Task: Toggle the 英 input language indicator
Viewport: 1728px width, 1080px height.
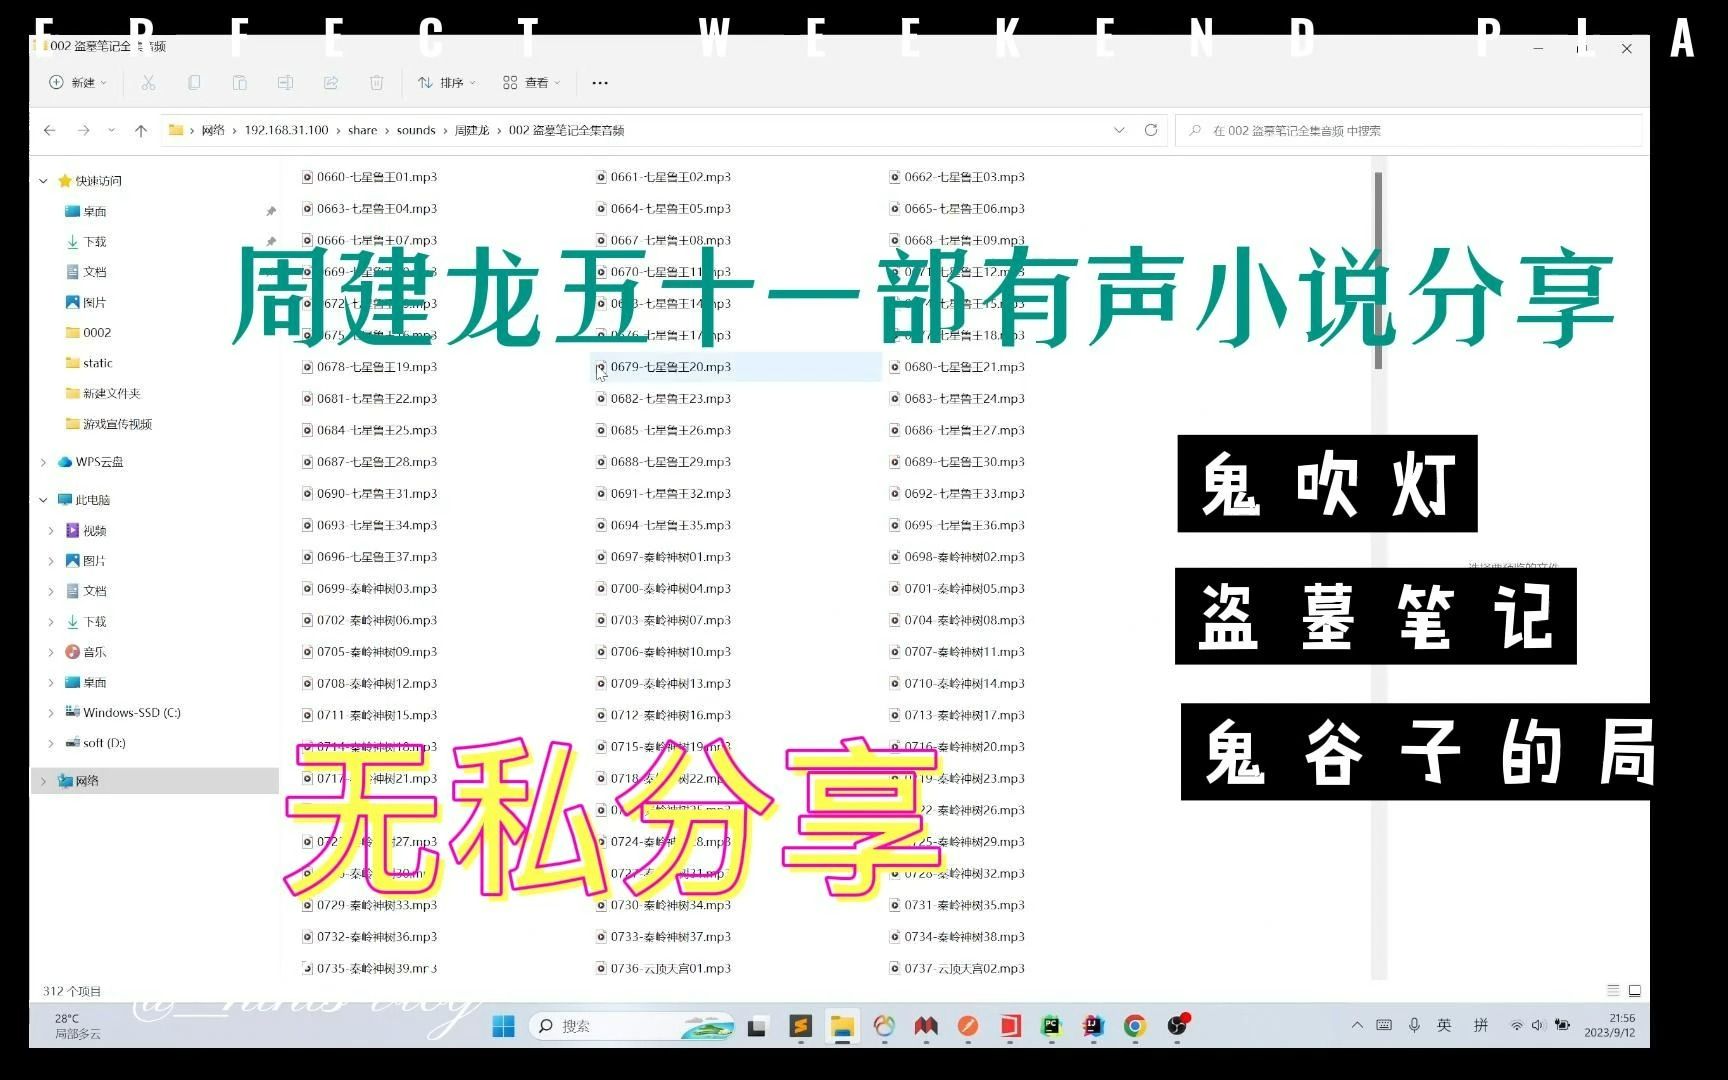Action: click(x=1444, y=1025)
